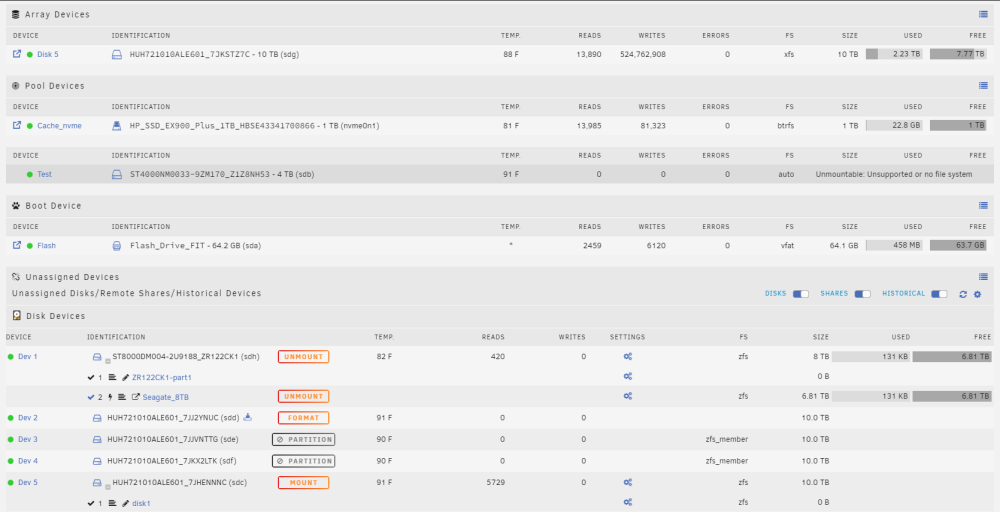This screenshot has width=1000, height=512.
Task: Open the Disk 5 link
Action: 48,55
